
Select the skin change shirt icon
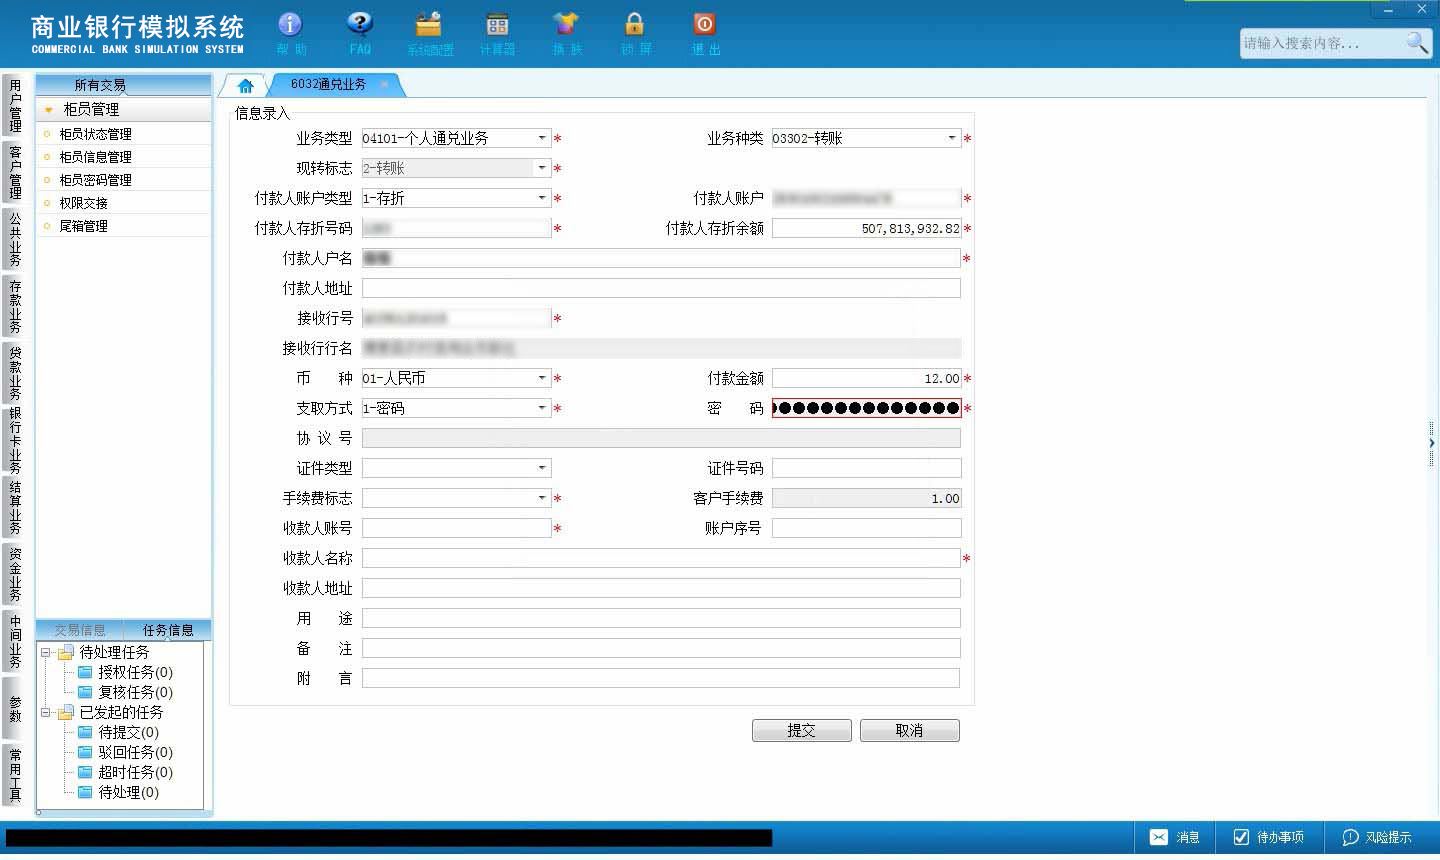[x=566, y=24]
